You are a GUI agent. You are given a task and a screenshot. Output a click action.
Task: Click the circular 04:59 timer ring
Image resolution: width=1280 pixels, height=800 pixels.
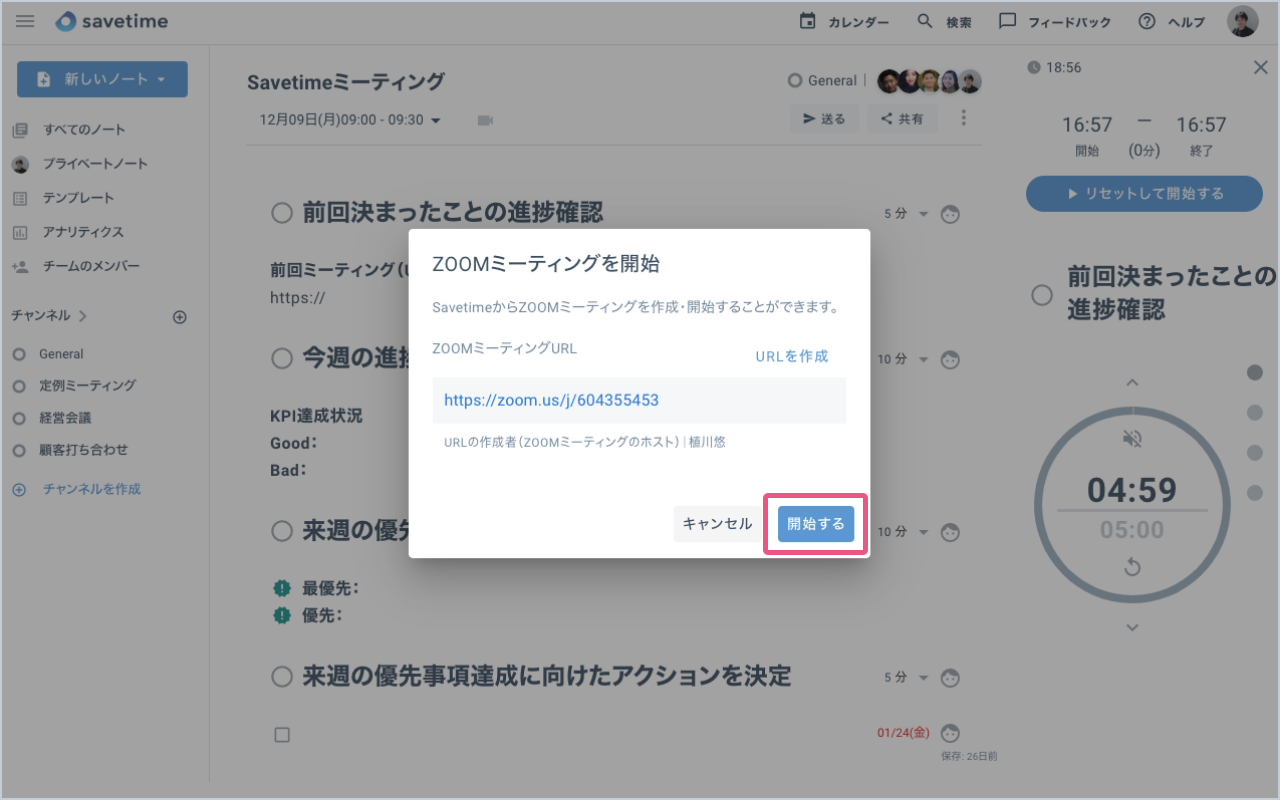point(1132,503)
